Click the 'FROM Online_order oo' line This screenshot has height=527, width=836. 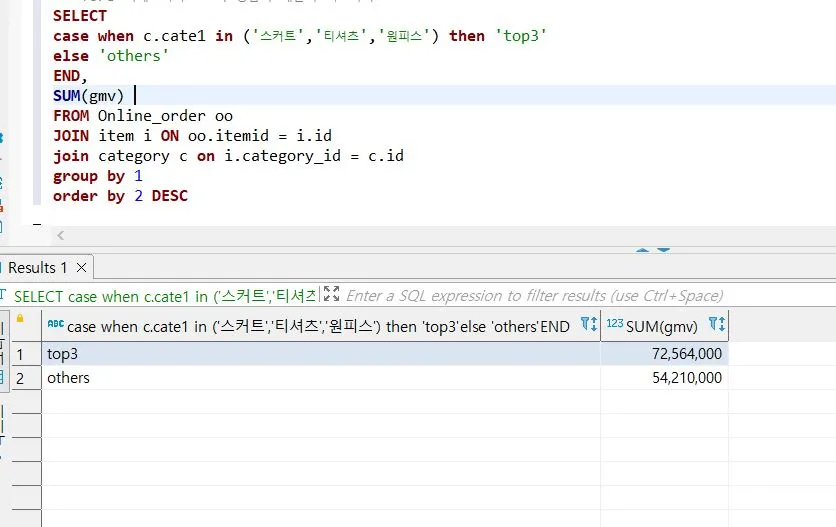pos(142,116)
